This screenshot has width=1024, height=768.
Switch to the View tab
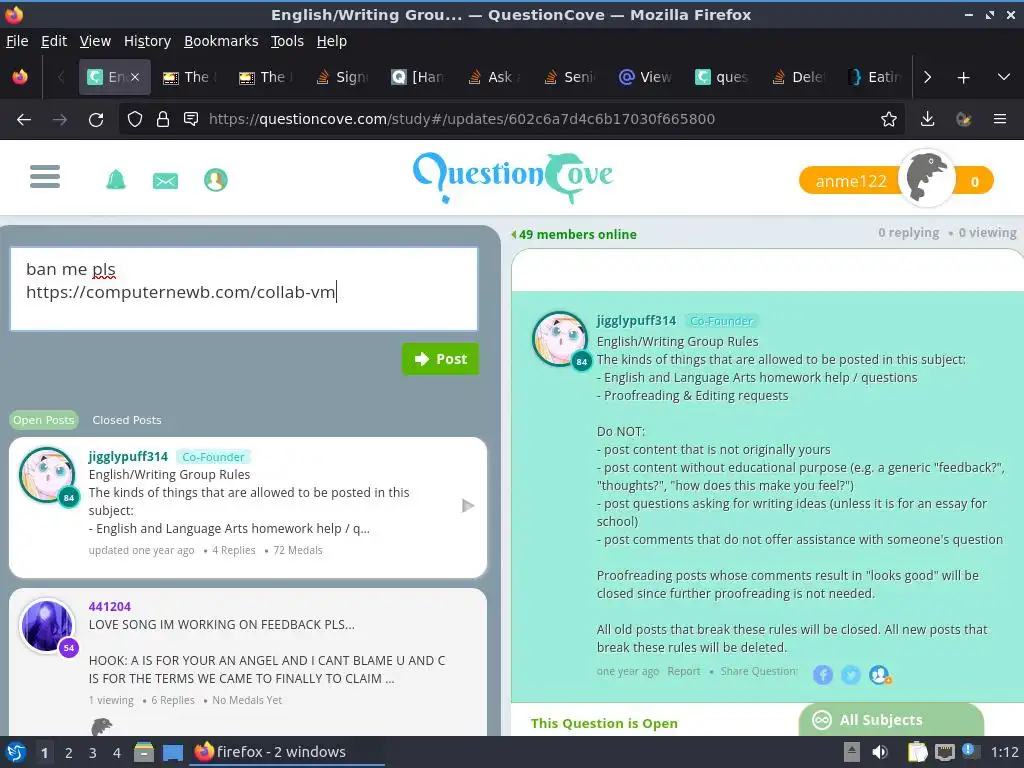(x=647, y=77)
